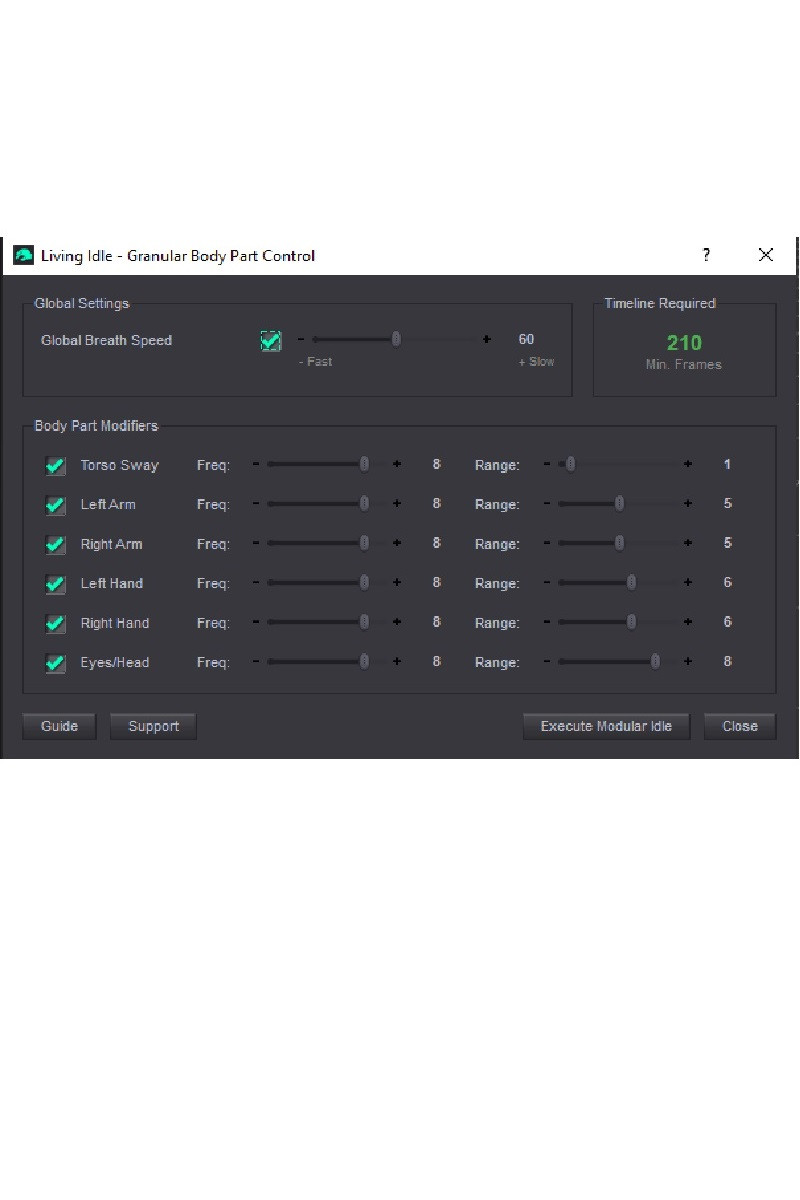Image resolution: width=800 pixels, height=1200 pixels.
Task: Decrease Torso Sway Freq with minus
Action: (x=256, y=464)
